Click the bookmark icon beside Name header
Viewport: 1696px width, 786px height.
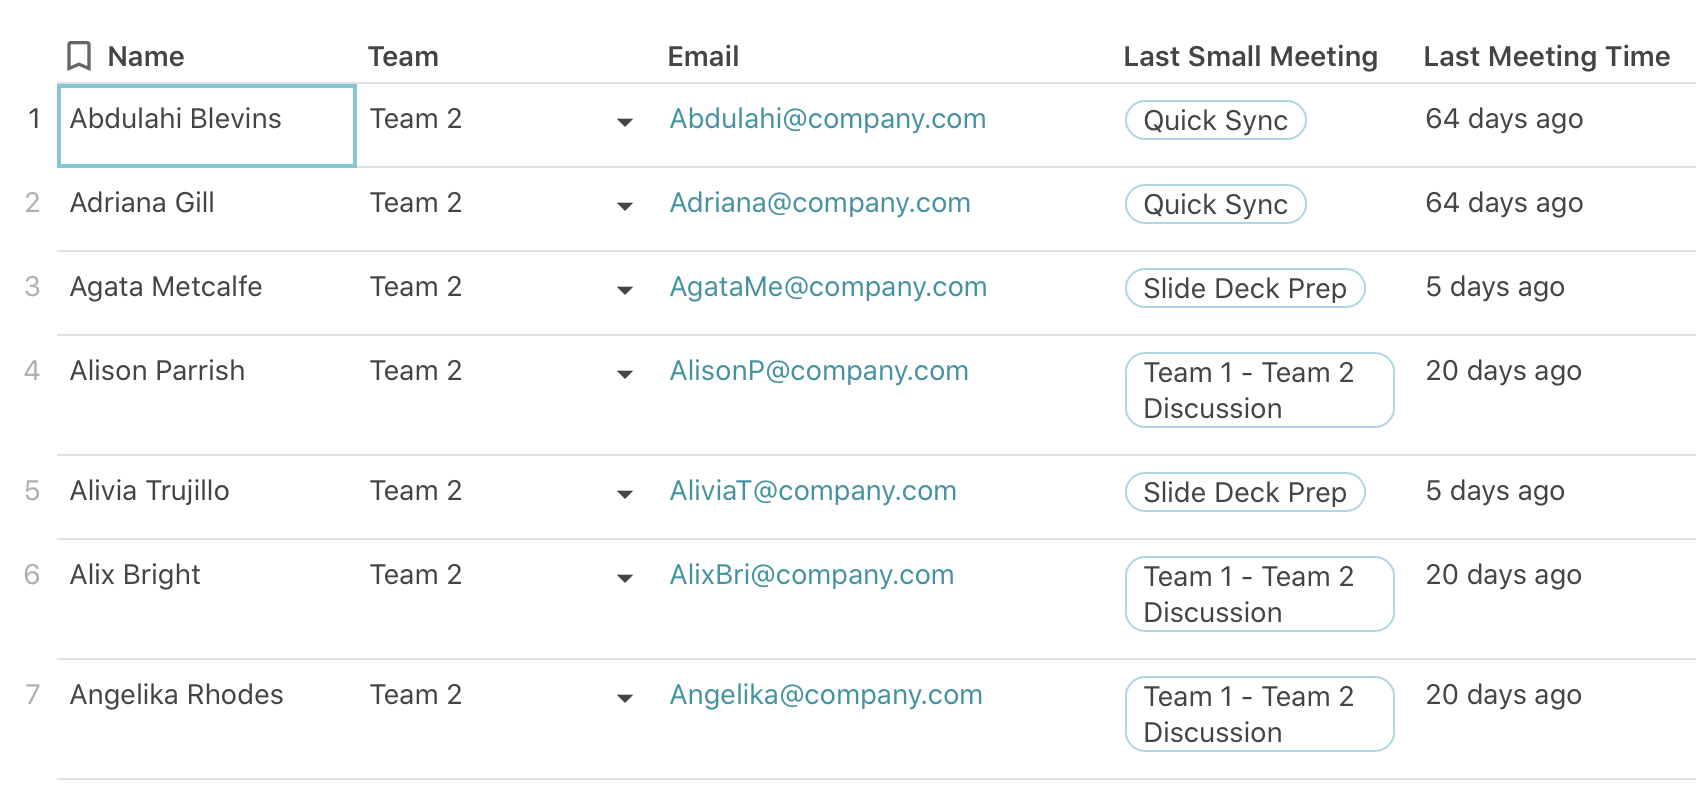[79, 56]
